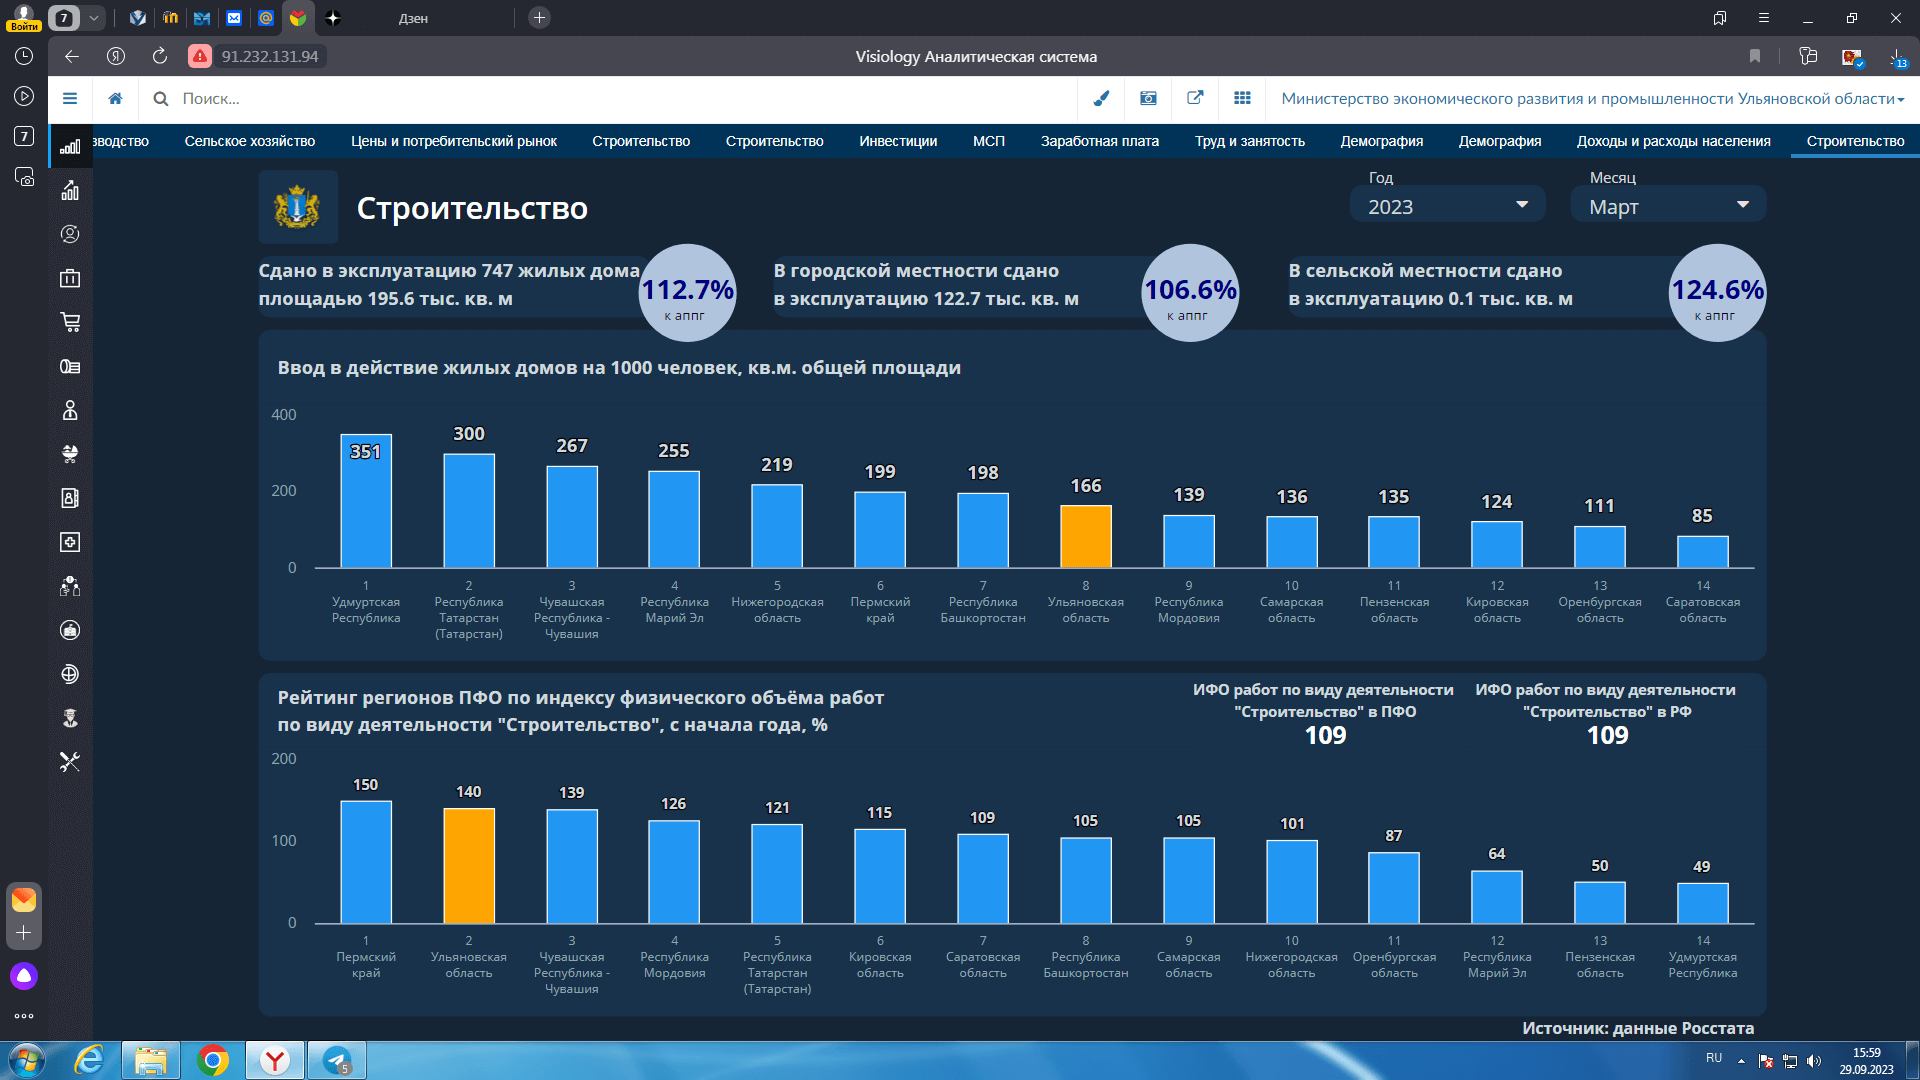Viewport: 1920px width, 1080px height.
Task: Open the apps grid icon
Action: [1242, 98]
